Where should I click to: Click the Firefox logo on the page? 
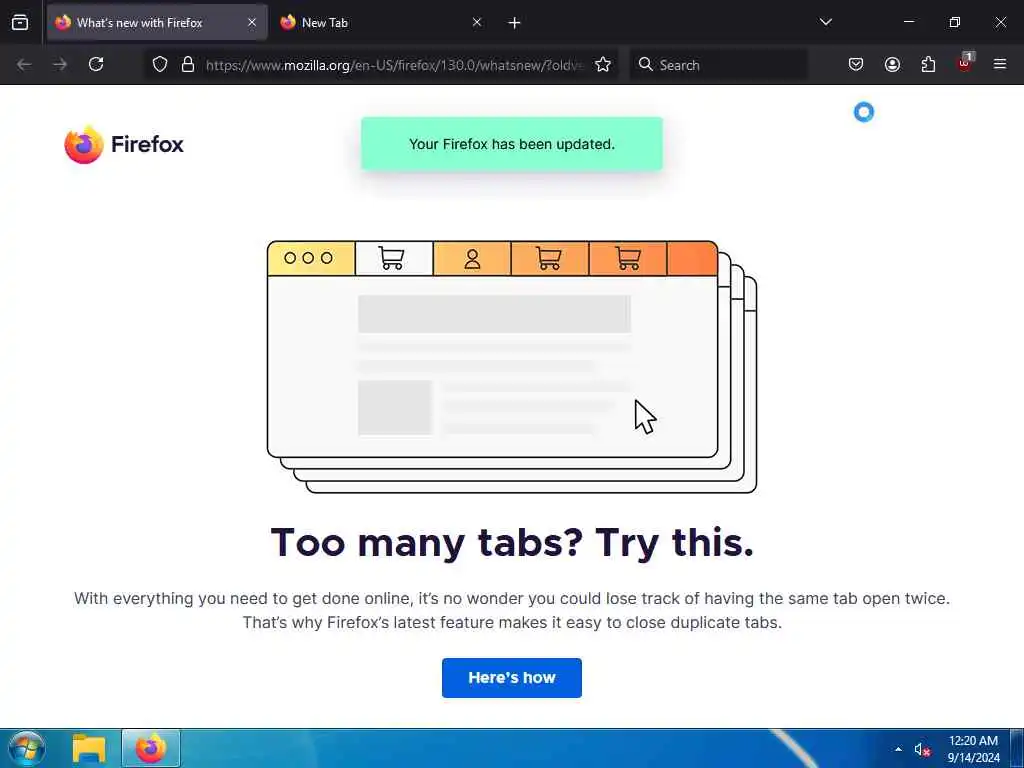point(124,144)
